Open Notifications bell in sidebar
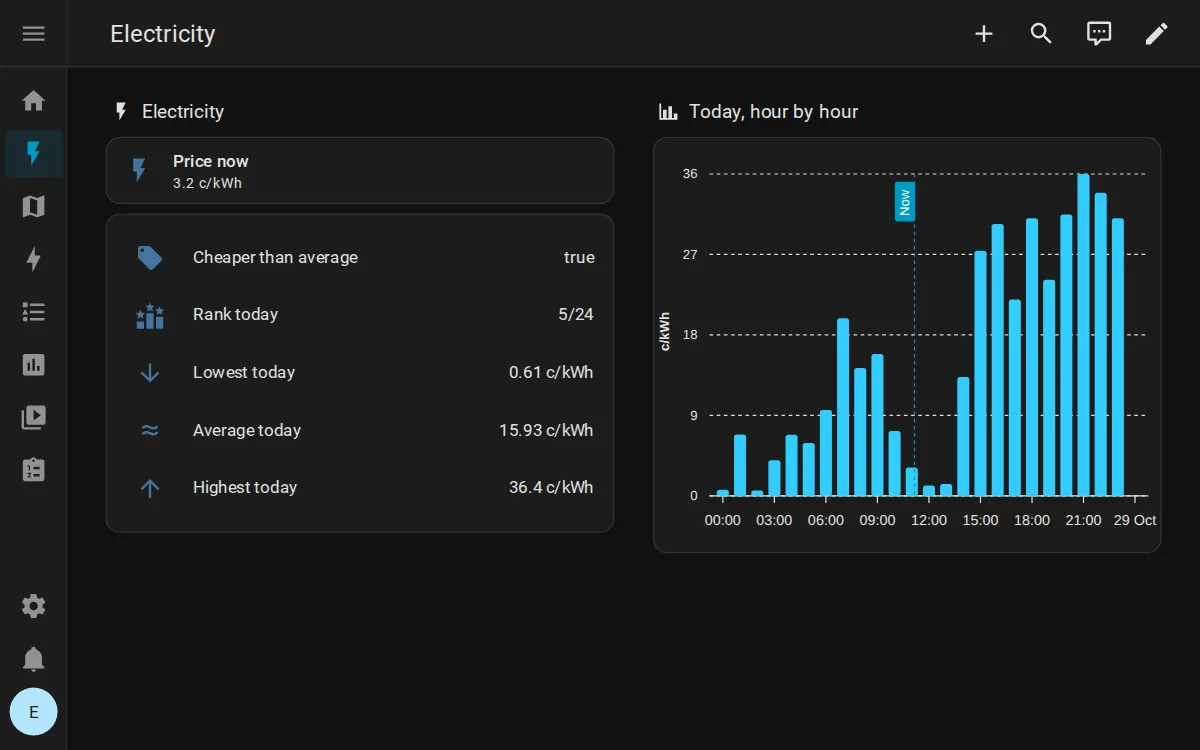1200x750 pixels. click(34, 659)
